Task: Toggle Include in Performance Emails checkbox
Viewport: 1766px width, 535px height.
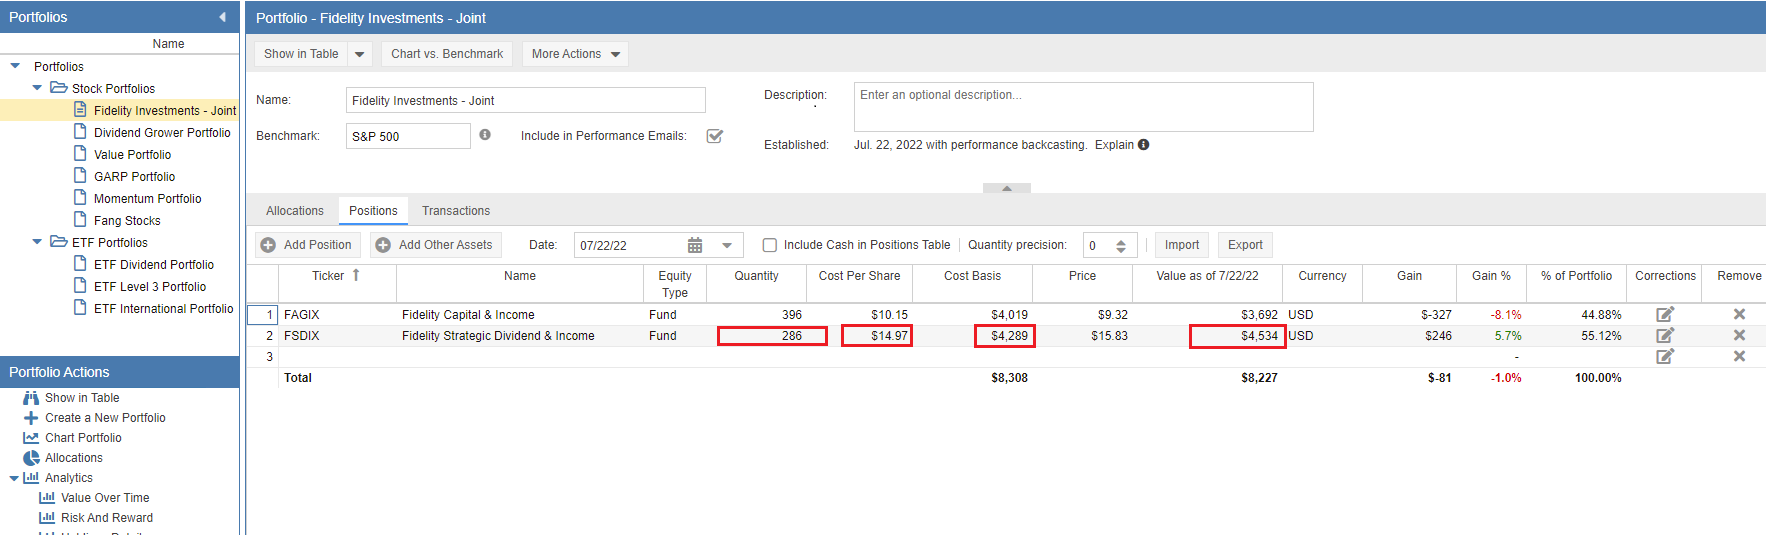Action: point(715,136)
